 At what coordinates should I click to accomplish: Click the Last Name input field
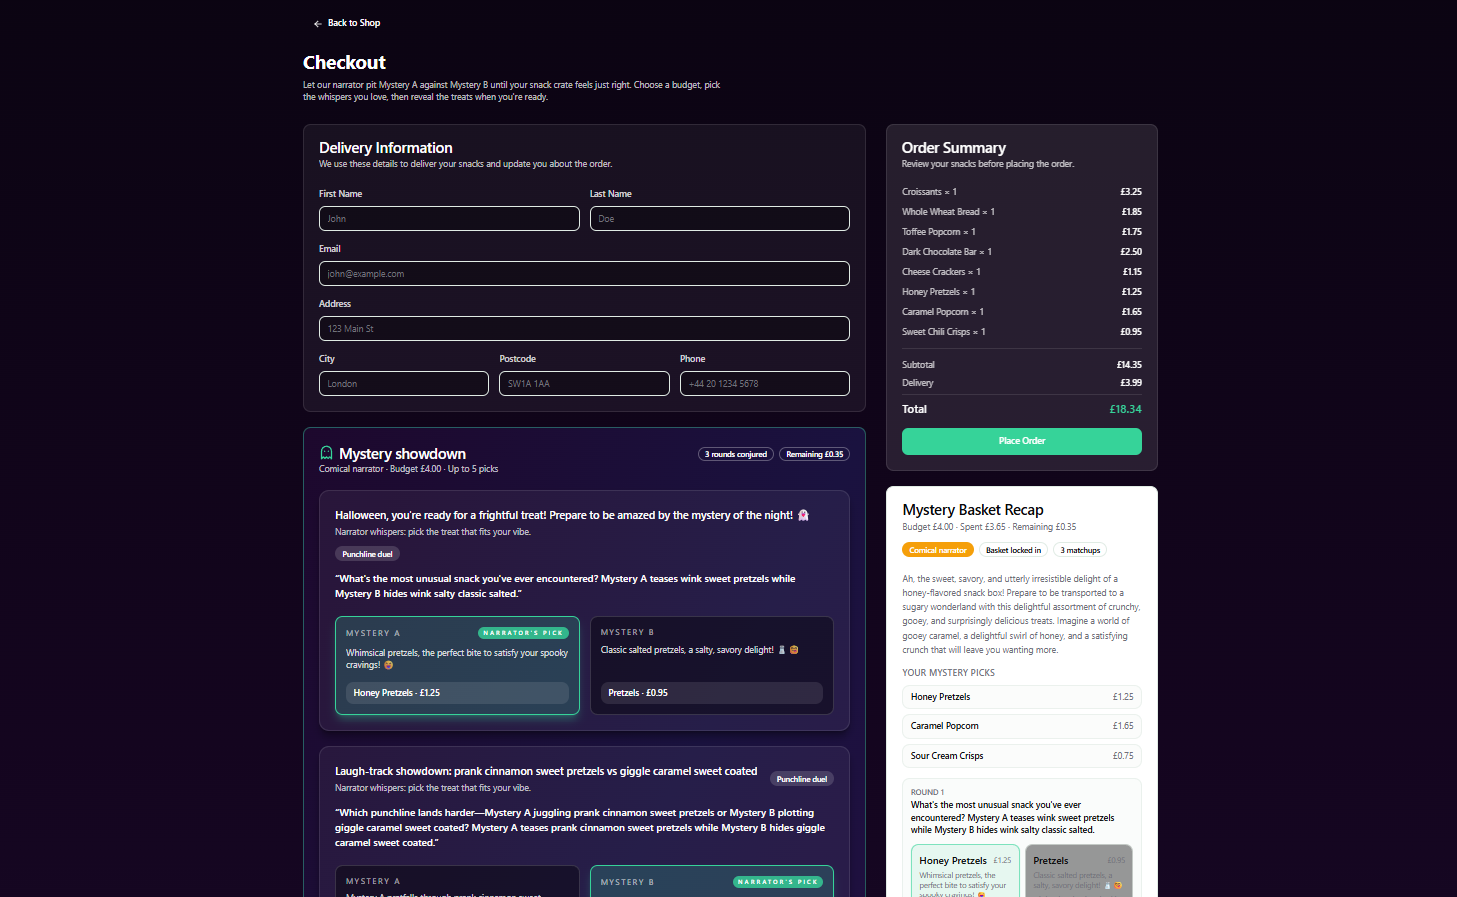point(720,219)
